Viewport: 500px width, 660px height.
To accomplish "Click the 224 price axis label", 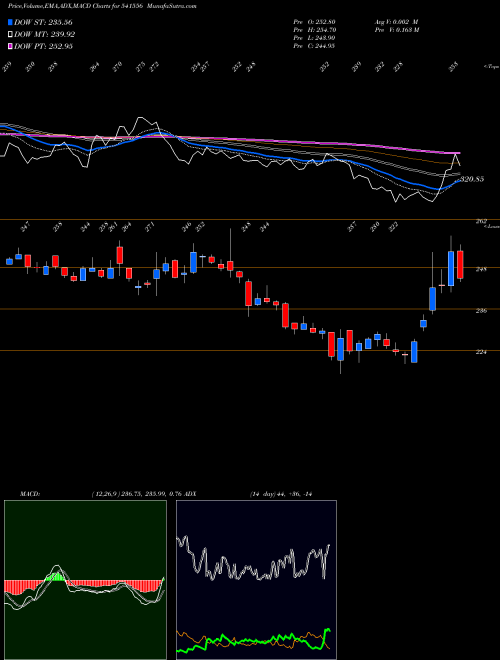I will click(481, 352).
